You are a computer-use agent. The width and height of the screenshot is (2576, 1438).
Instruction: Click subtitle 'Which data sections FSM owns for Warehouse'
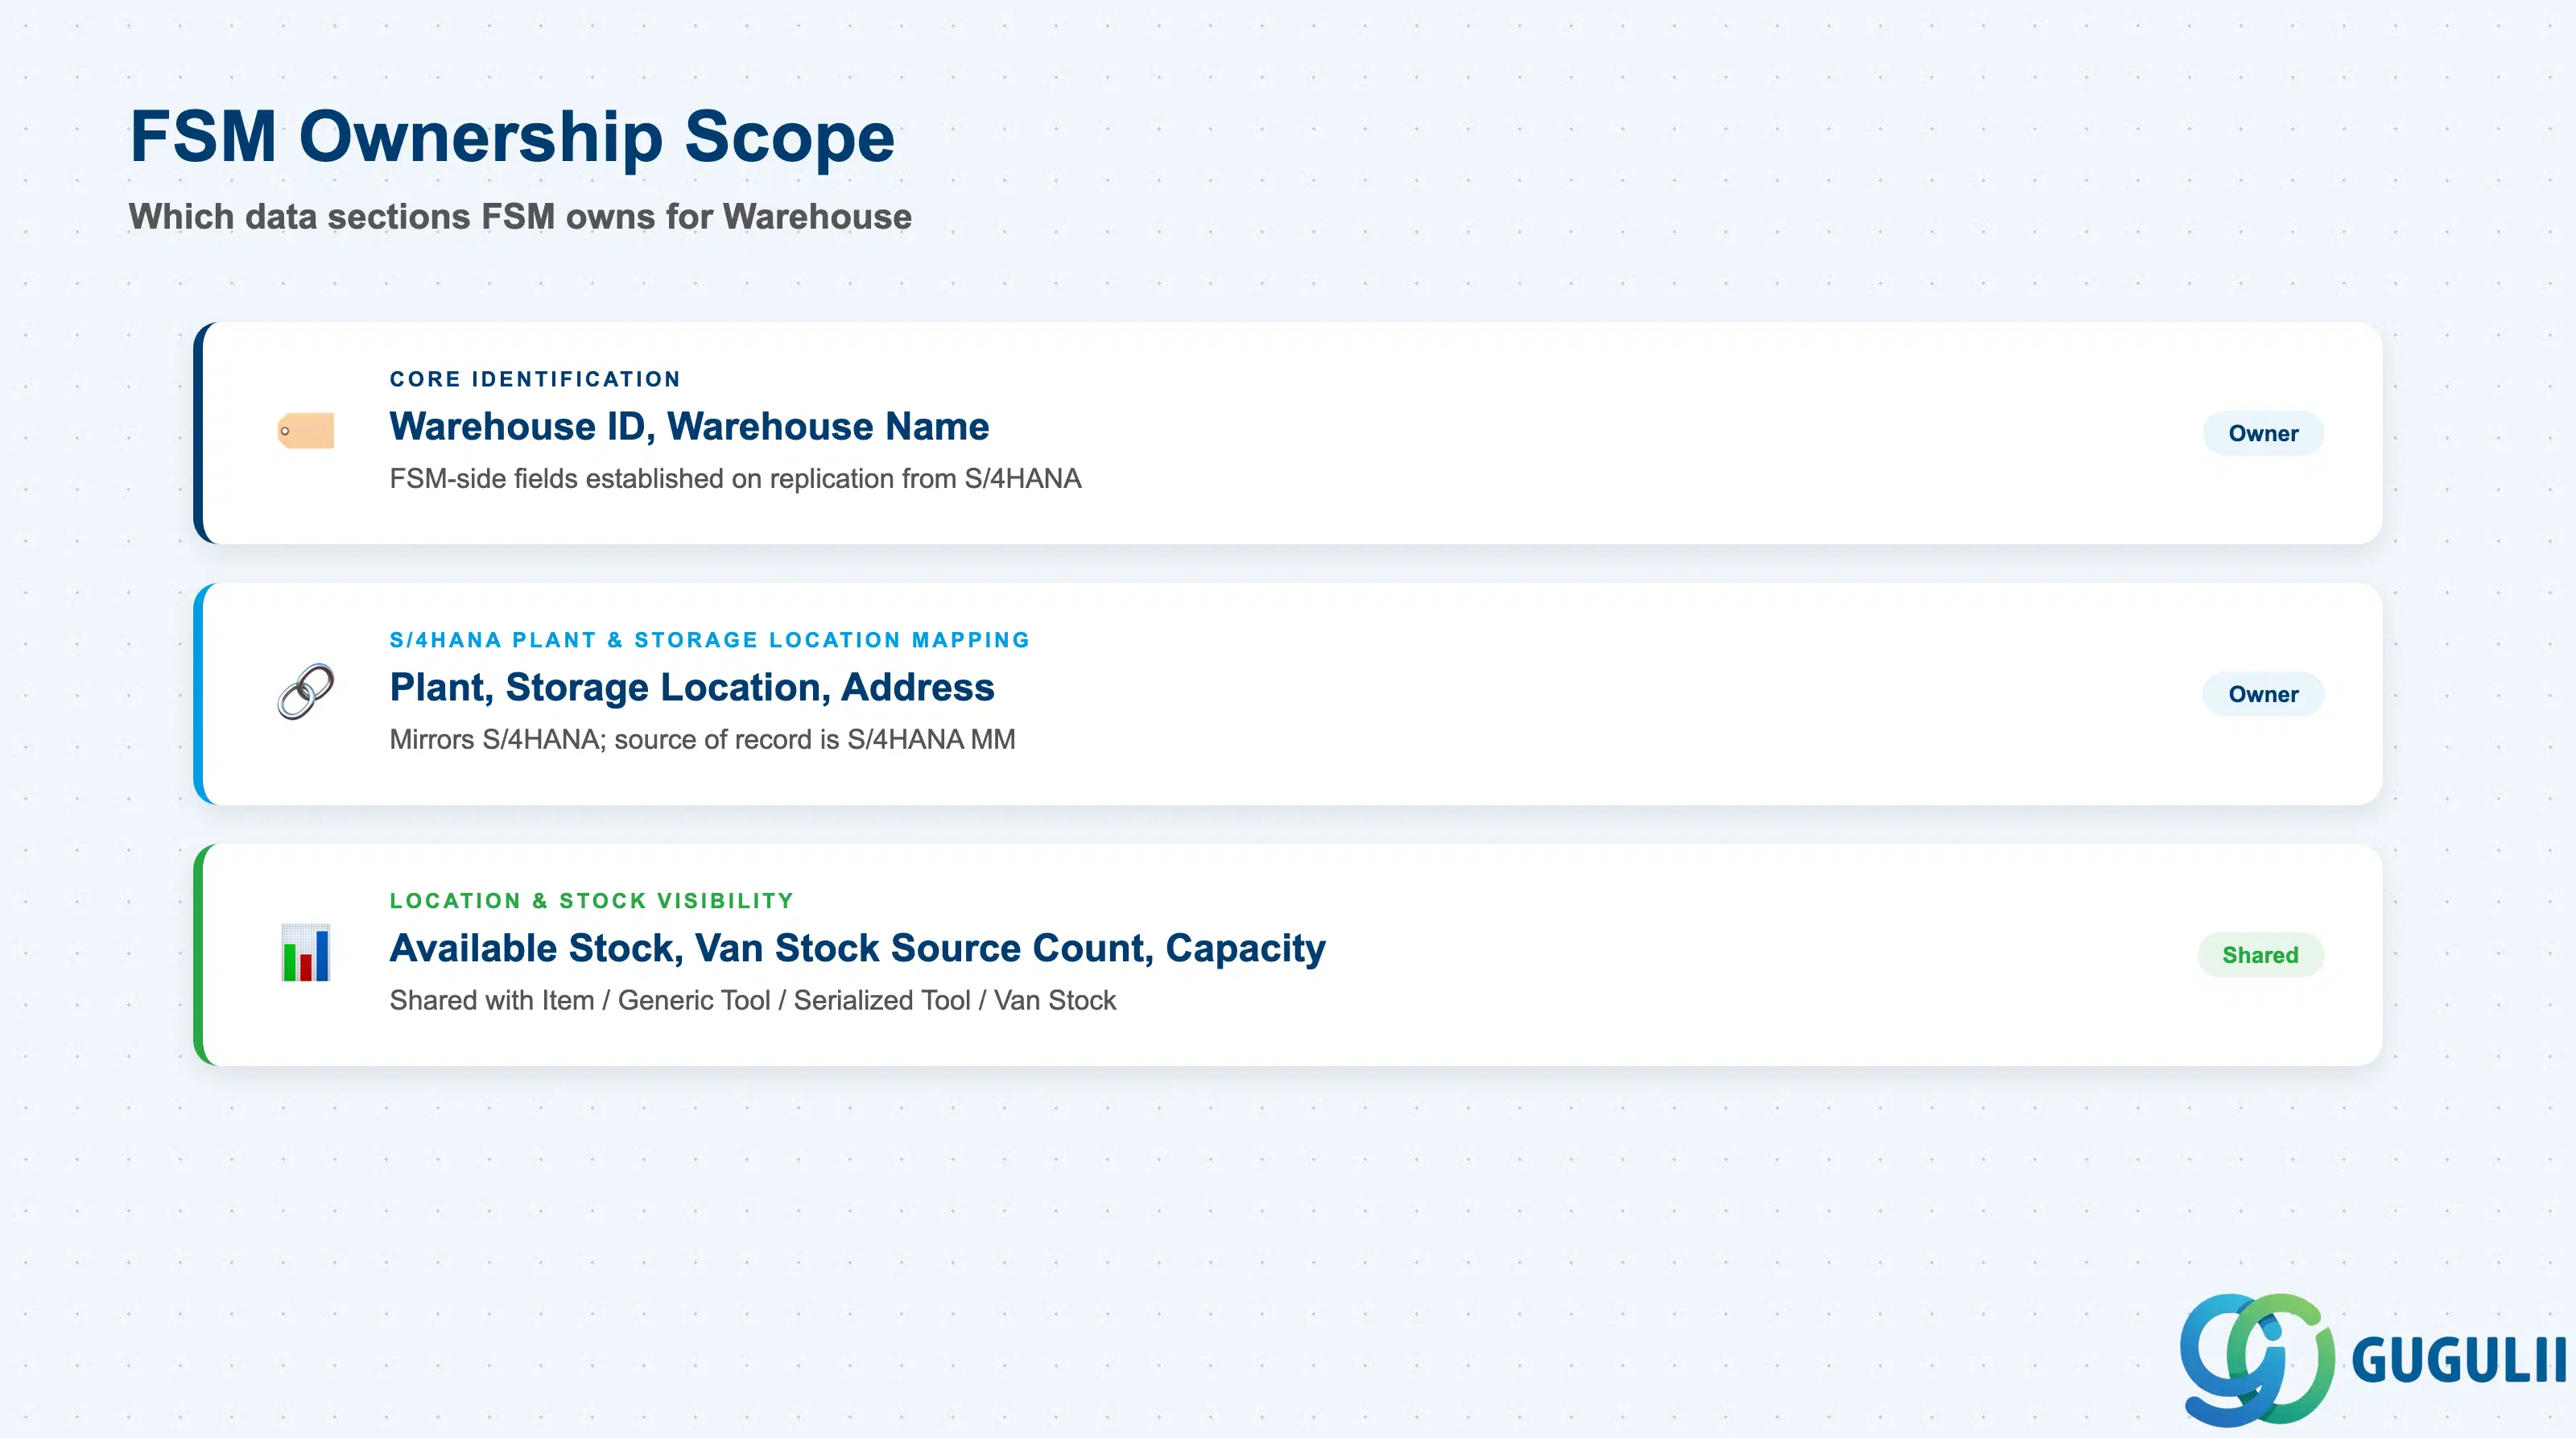pyautogui.click(x=520, y=217)
